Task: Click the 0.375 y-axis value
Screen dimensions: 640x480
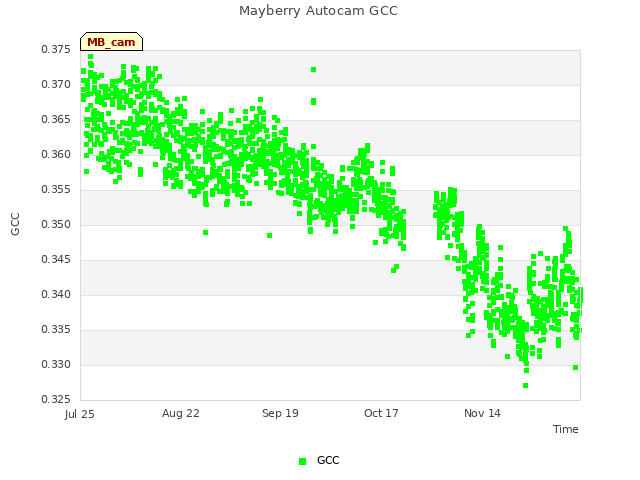Action: tap(56, 49)
